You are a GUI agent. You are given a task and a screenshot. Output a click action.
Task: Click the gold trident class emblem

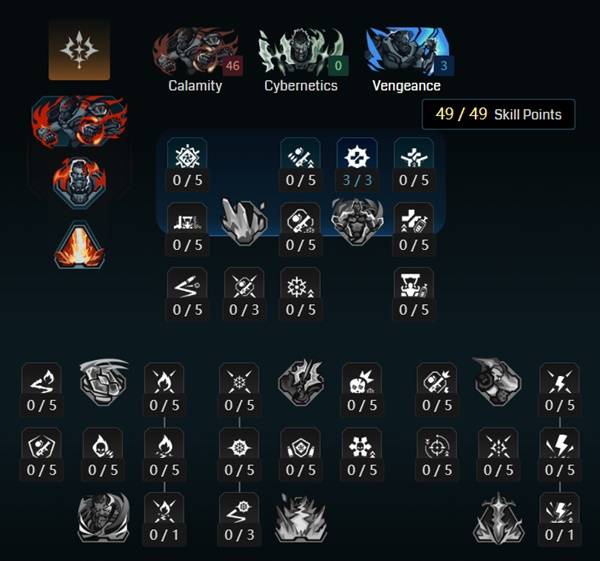pos(79,50)
